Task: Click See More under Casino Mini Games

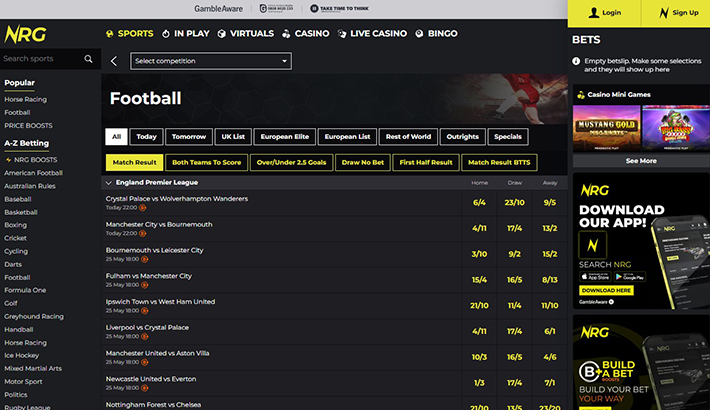Action: pos(641,161)
